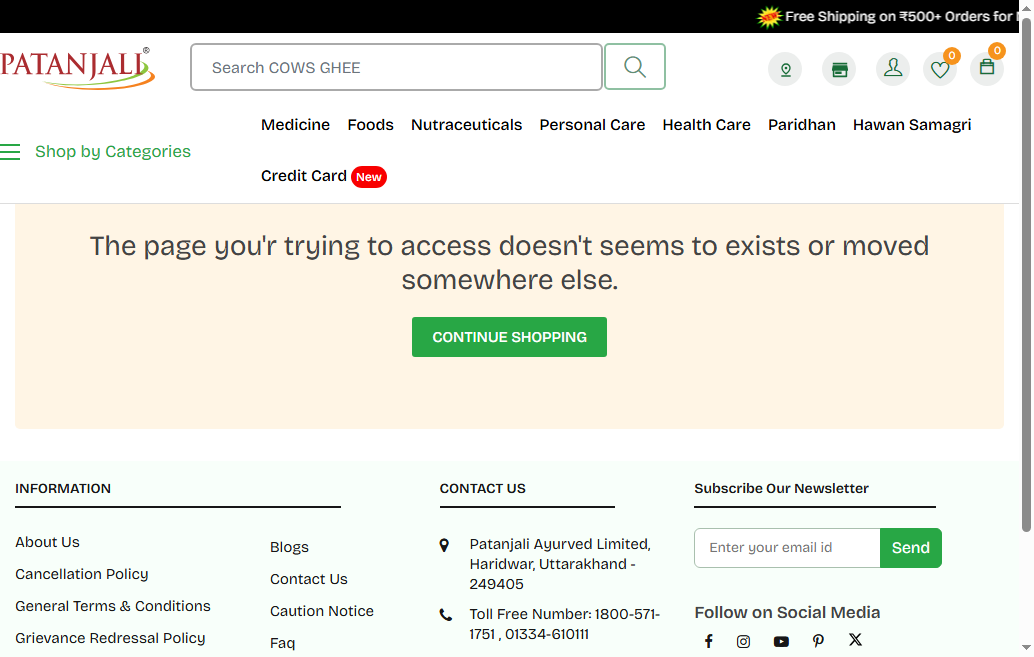The height and width of the screenshot is (657, 1034).
Task: Click the scrollbar down arrow
Action: (1026, 648)
